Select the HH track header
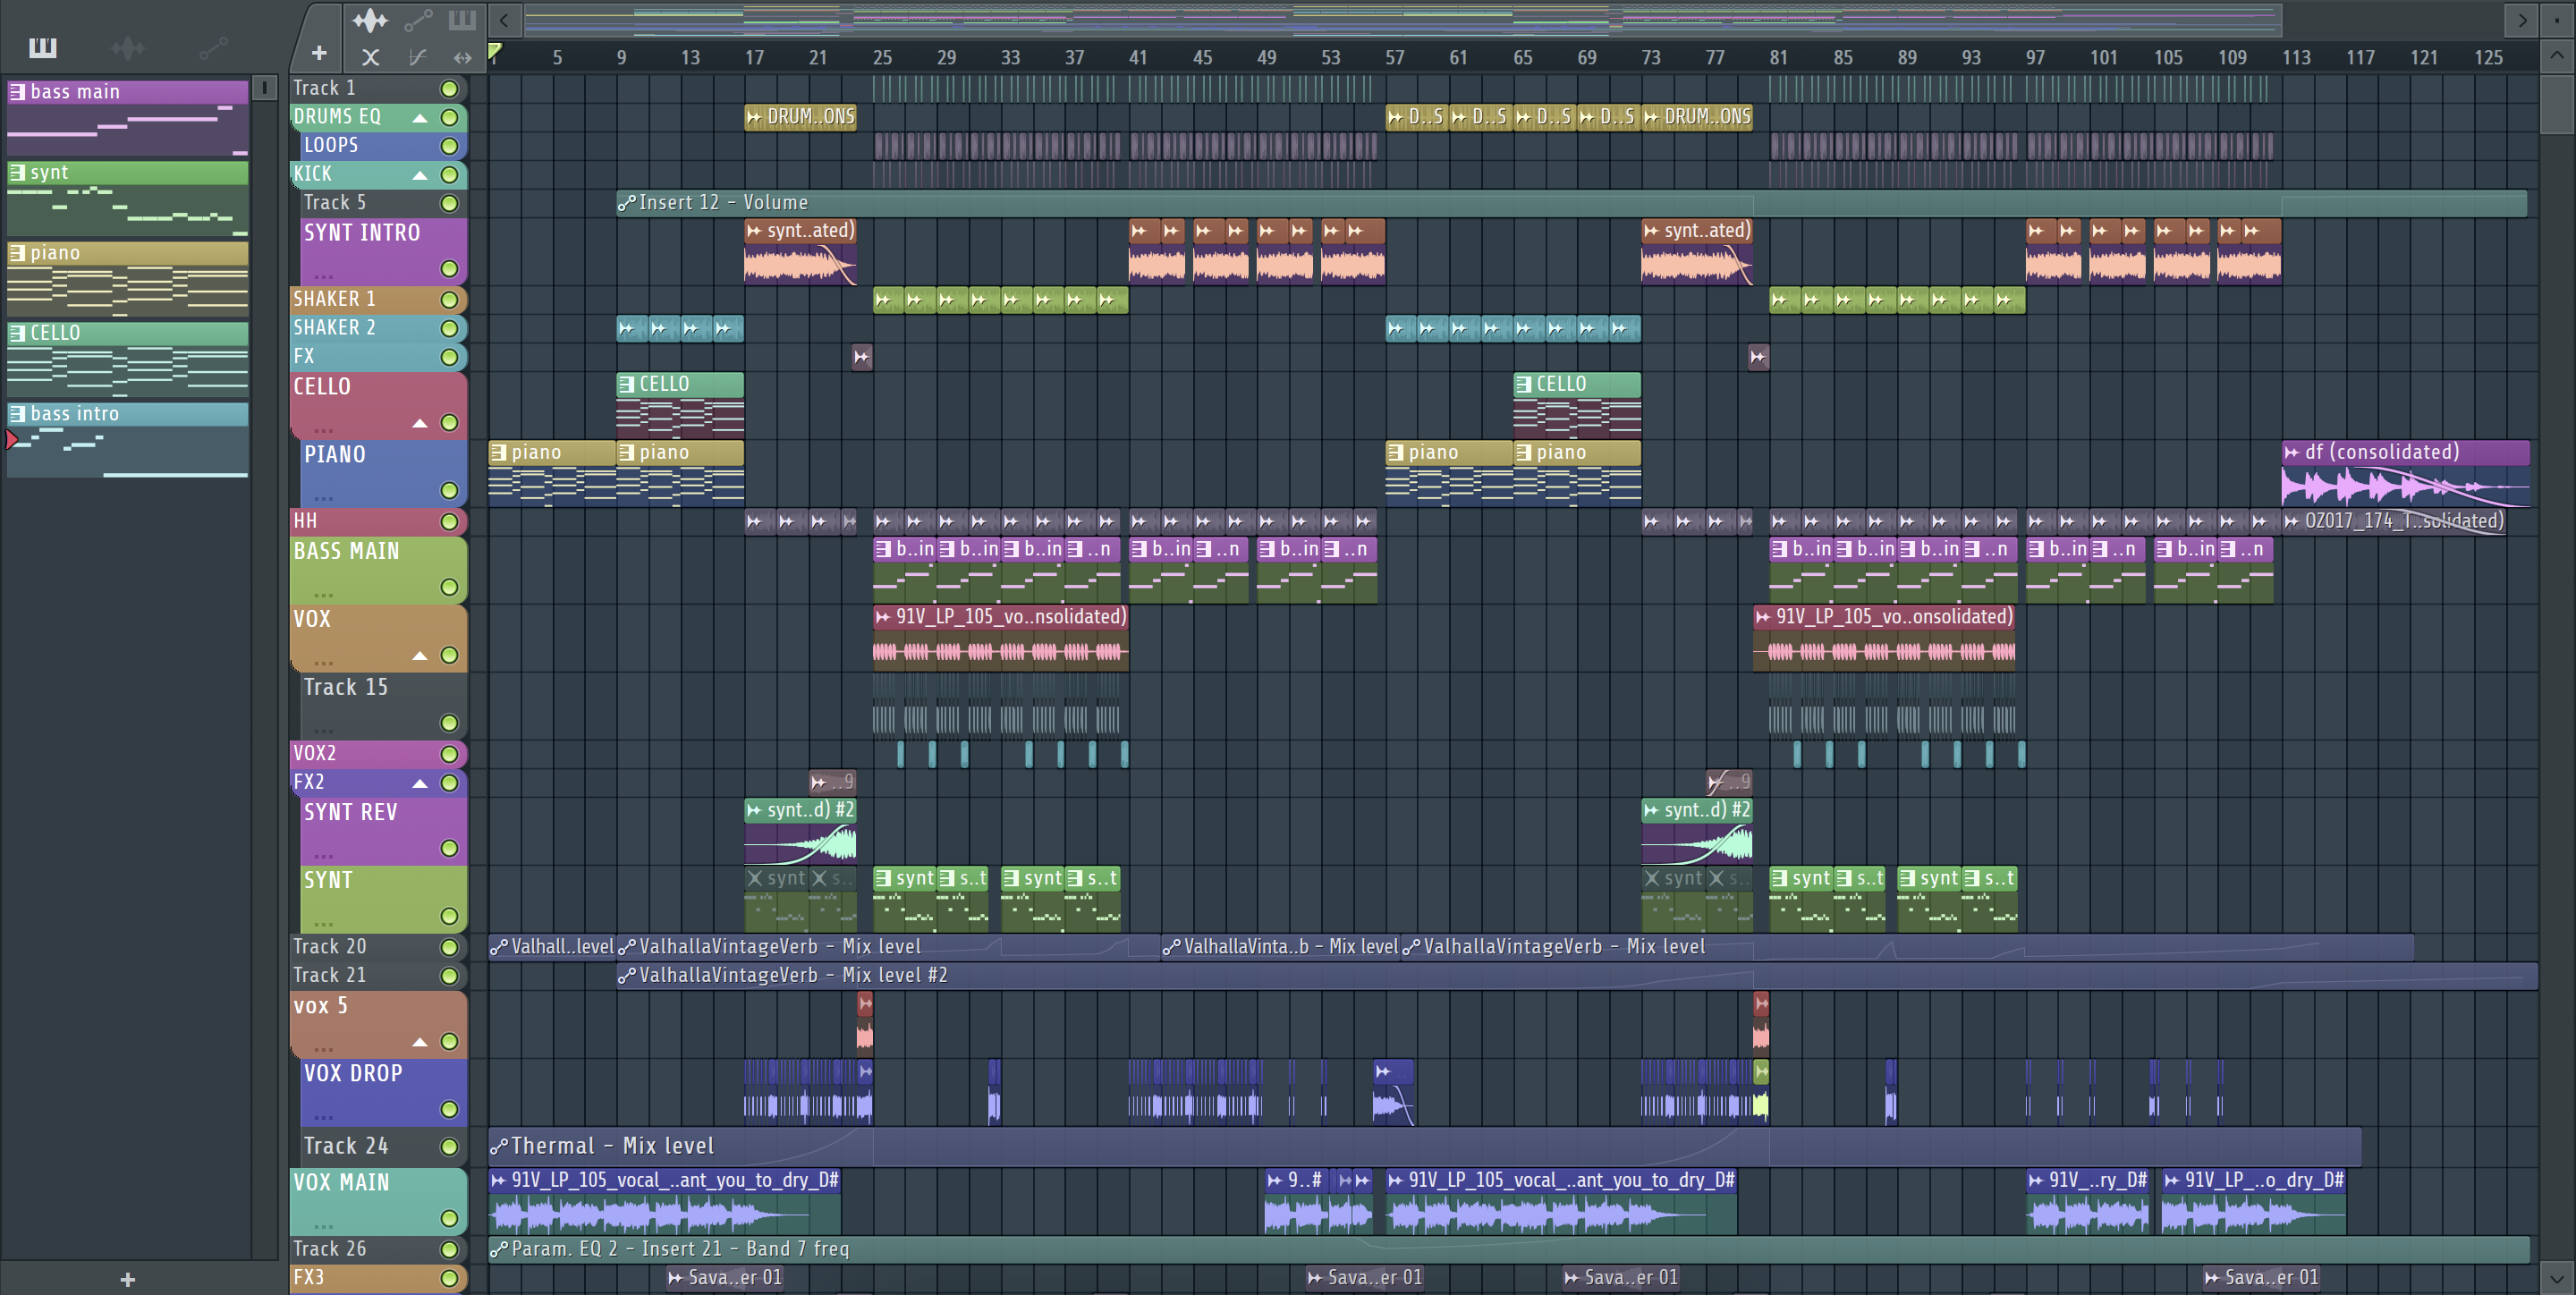Screen dimensions: 2576x1295 379,521
